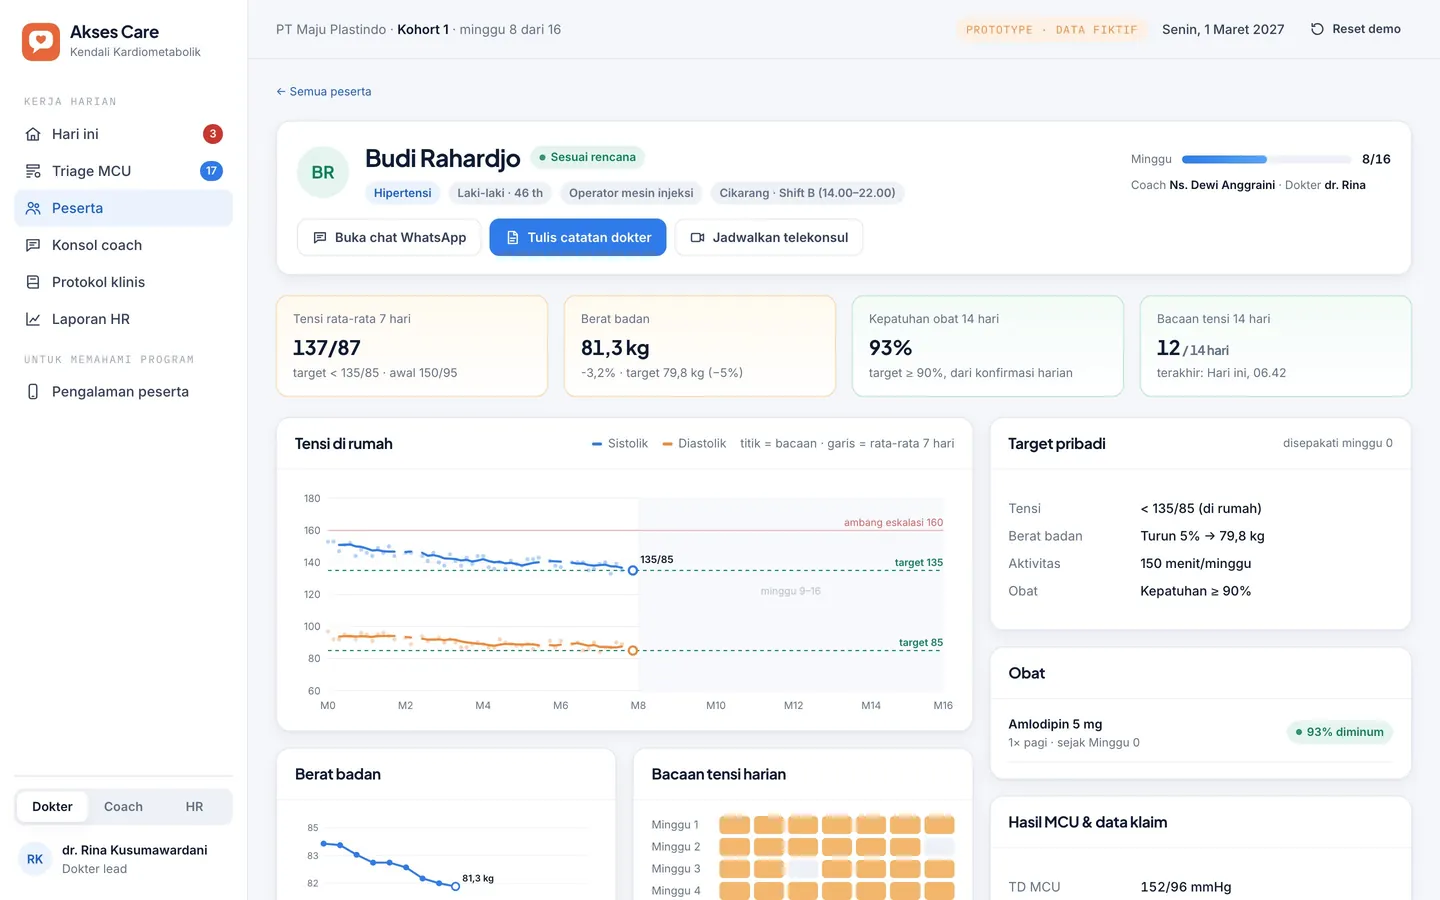Click the blue badge on Triage MCU
The image size is (1440, 900).
pos(211,171)
